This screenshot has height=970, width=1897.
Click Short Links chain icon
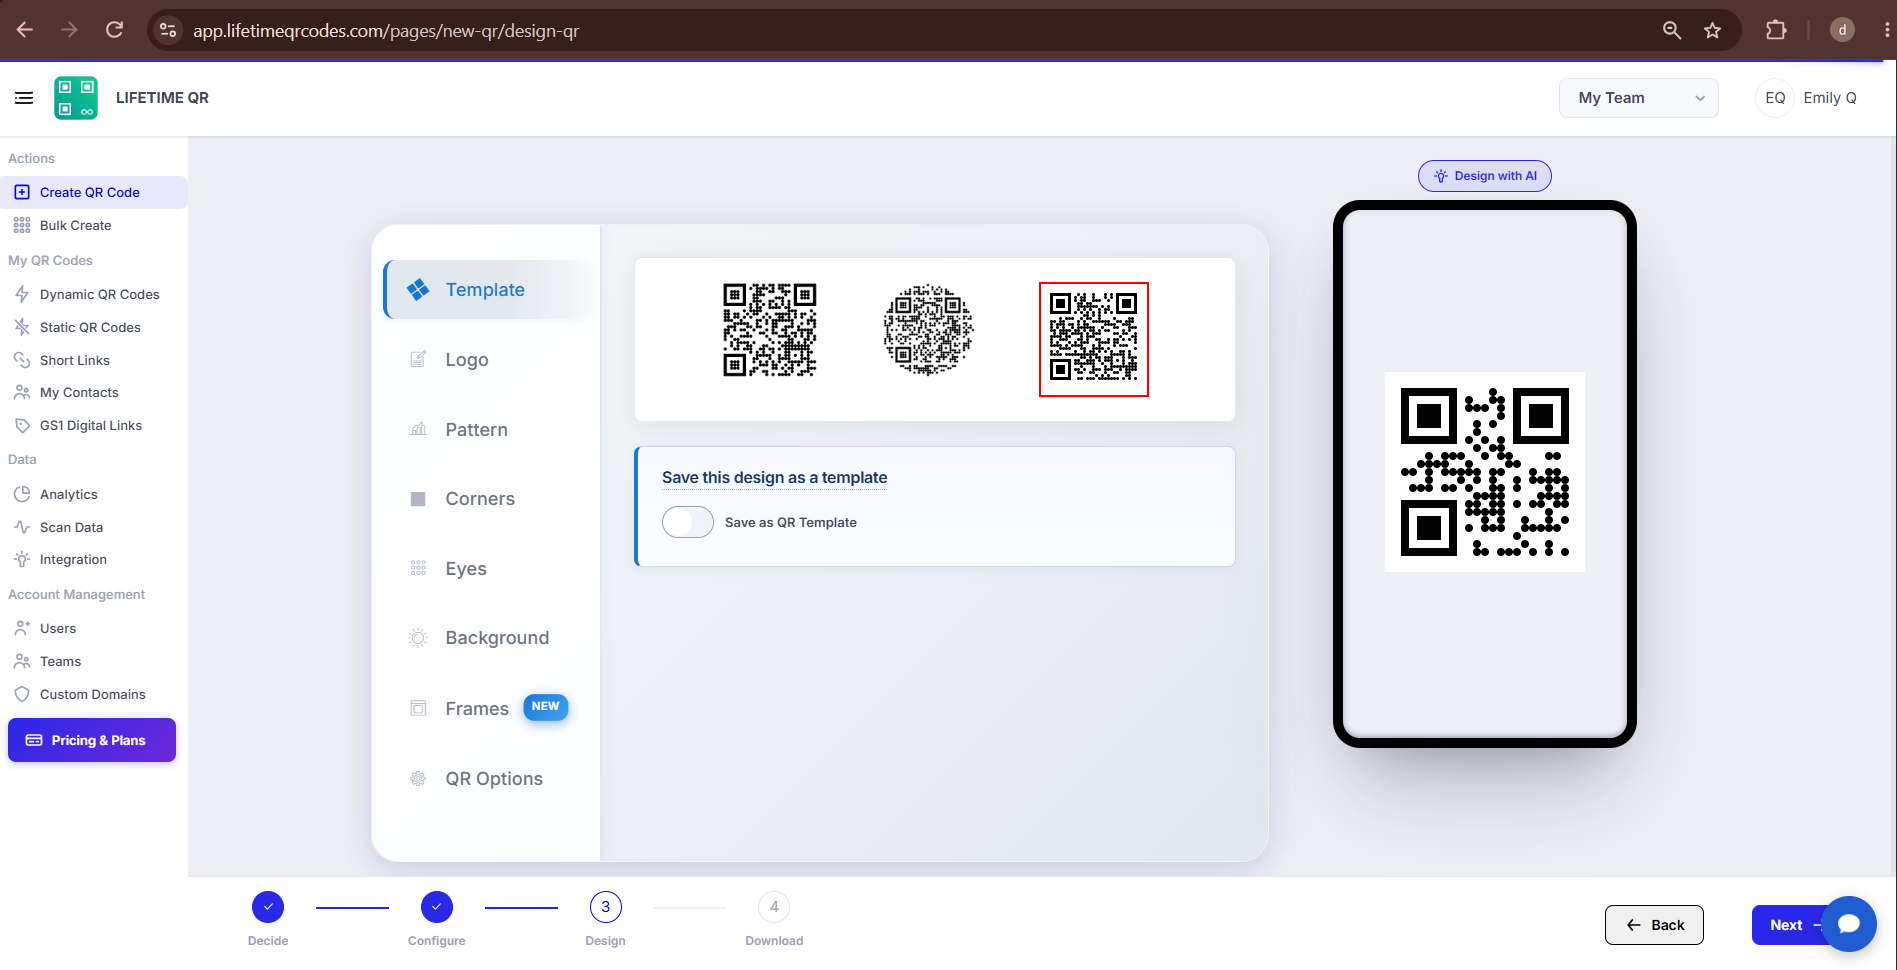[22, 360]
